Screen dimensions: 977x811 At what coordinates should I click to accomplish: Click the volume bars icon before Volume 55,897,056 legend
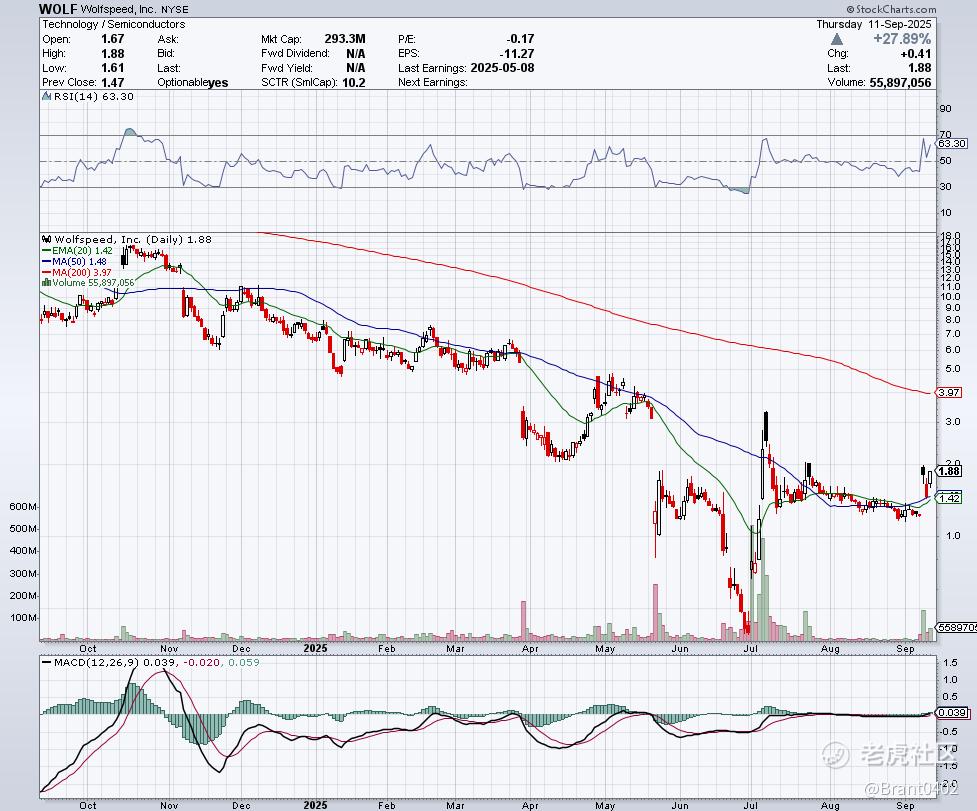(x=46, y=283)
